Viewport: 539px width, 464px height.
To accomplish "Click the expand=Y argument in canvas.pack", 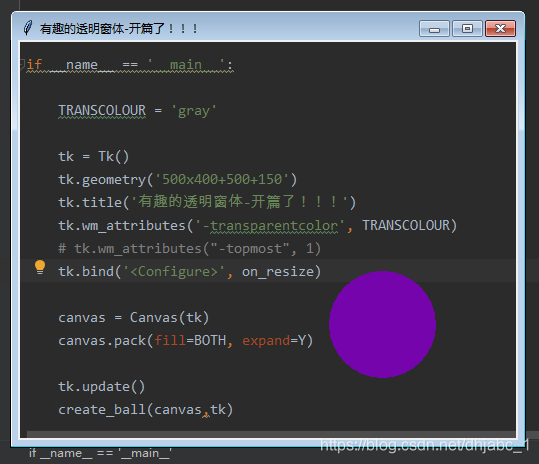I will pos(274,341).
